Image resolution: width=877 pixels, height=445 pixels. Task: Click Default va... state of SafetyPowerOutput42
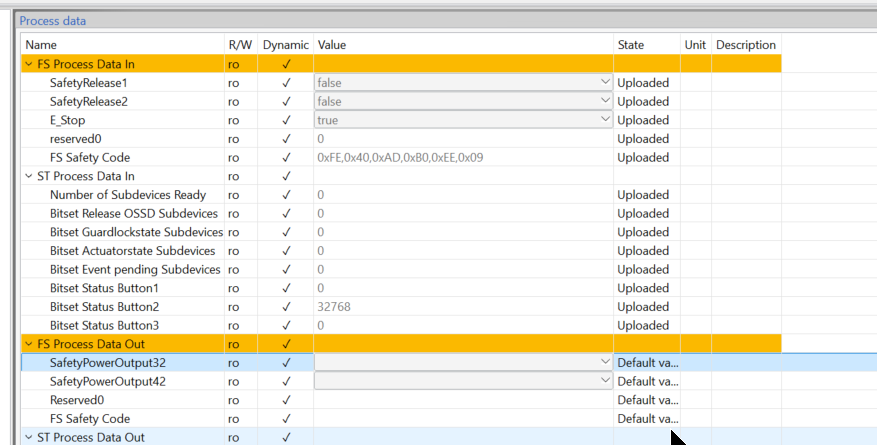[648, 381]
